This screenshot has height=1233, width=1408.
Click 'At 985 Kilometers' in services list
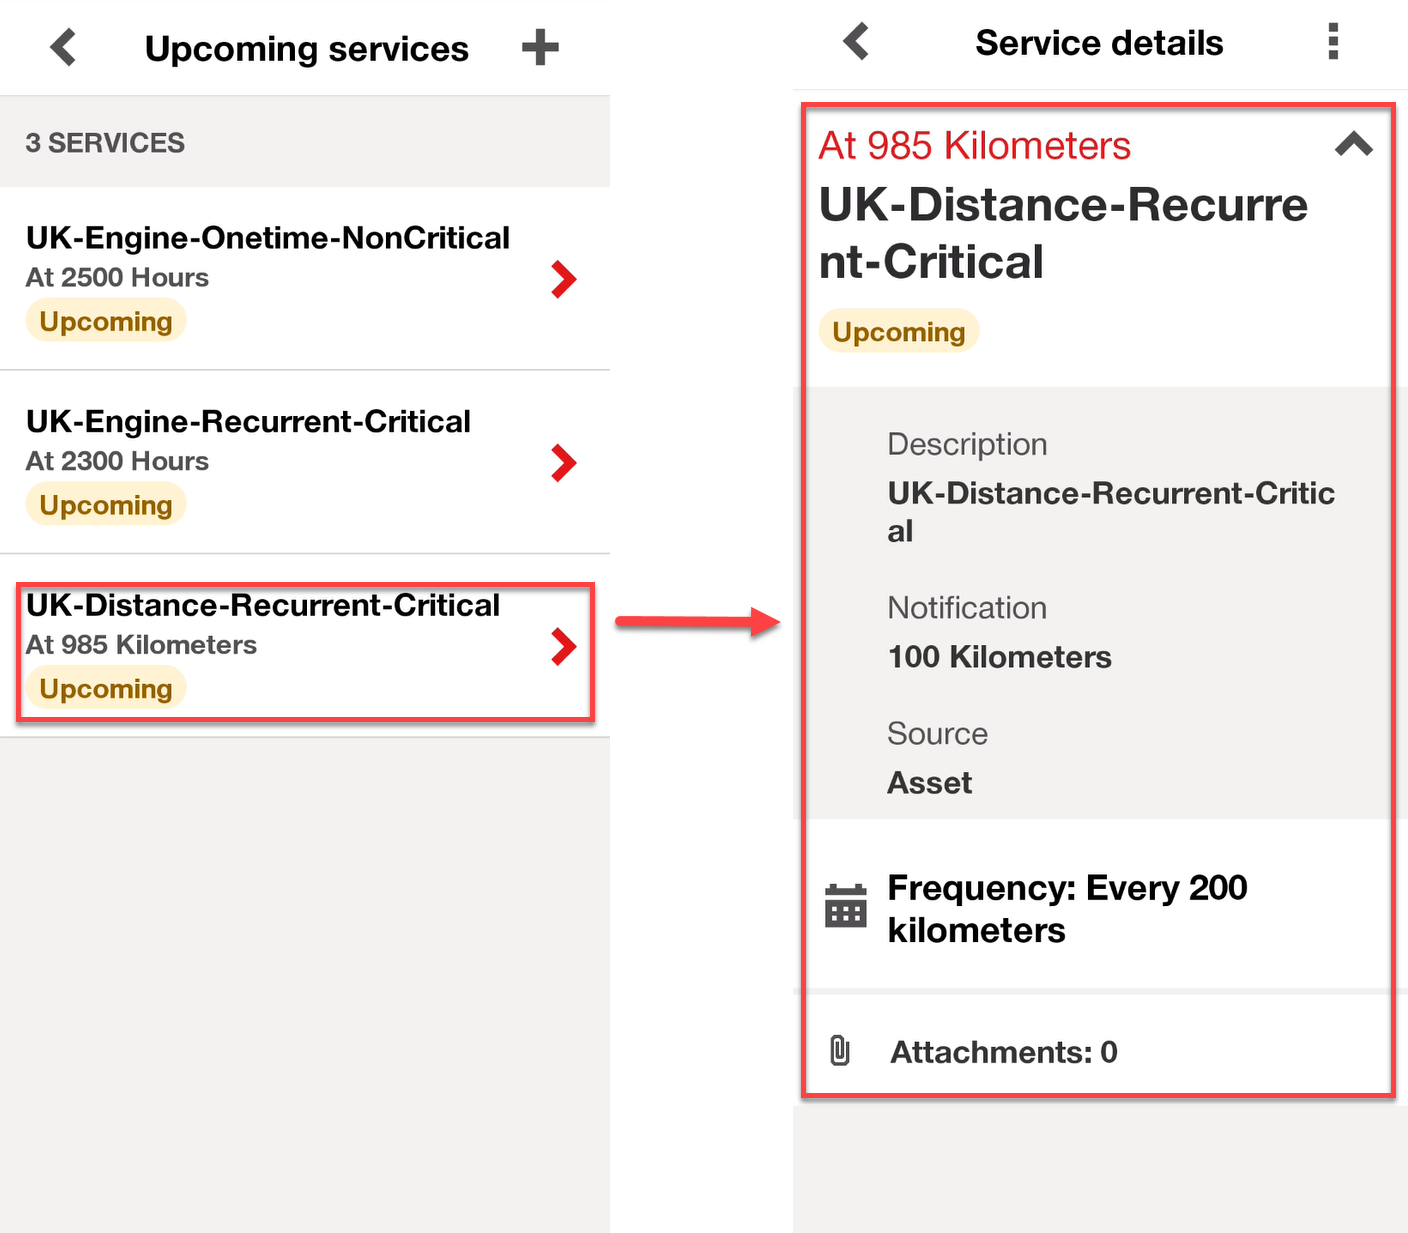pos(141,645)
